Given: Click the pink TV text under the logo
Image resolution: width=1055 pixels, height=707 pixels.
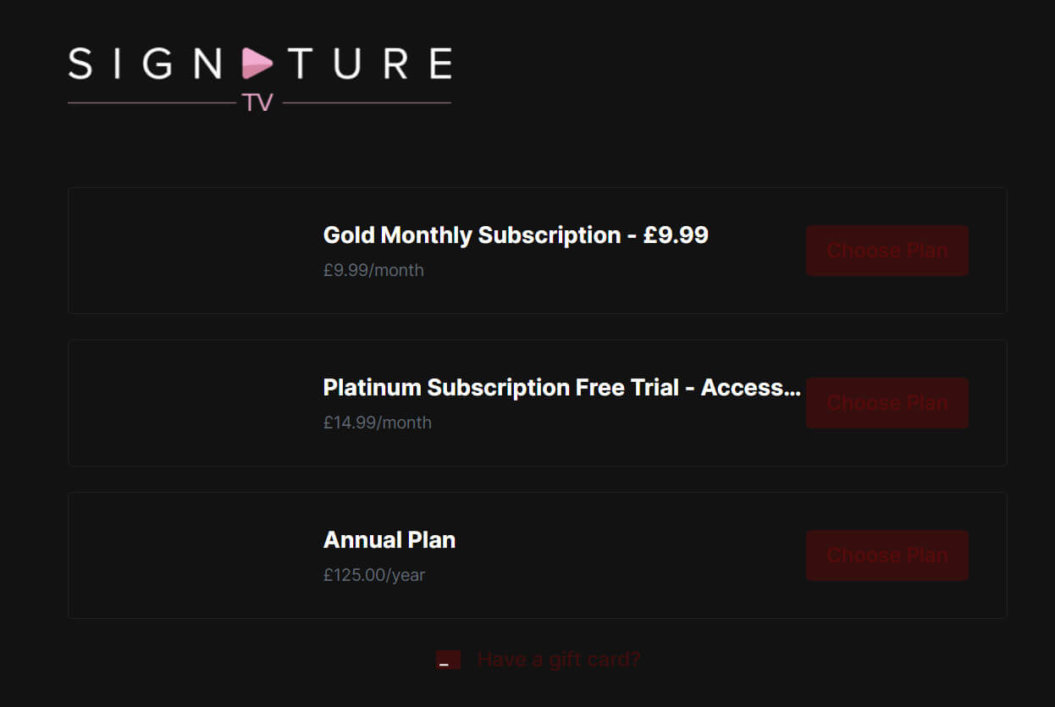Looking at the screenshot, I should (257, 103).
